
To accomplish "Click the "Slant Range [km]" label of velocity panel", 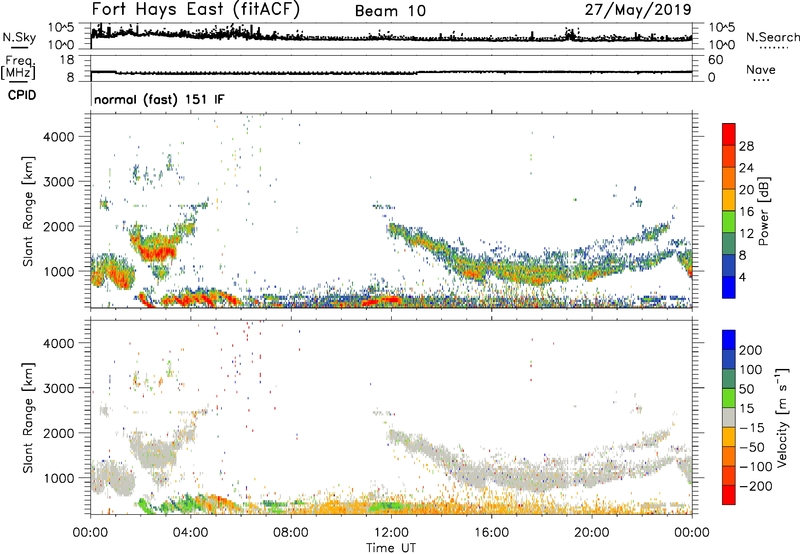I will pos(28,418).
